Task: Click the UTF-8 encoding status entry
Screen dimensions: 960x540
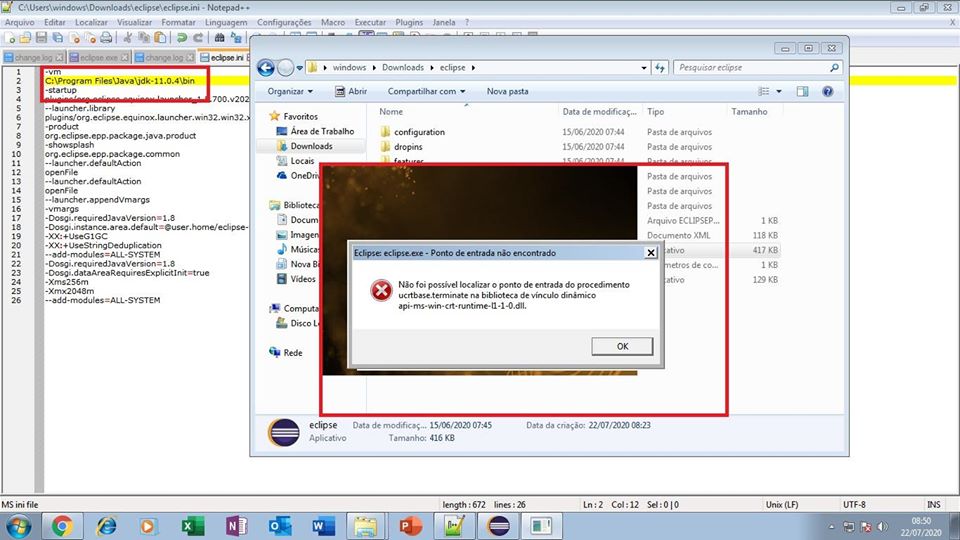Action: coord(854,504)
